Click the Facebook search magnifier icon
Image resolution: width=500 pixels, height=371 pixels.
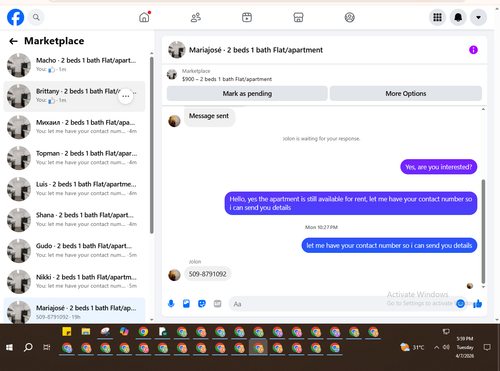click(36, 17)
